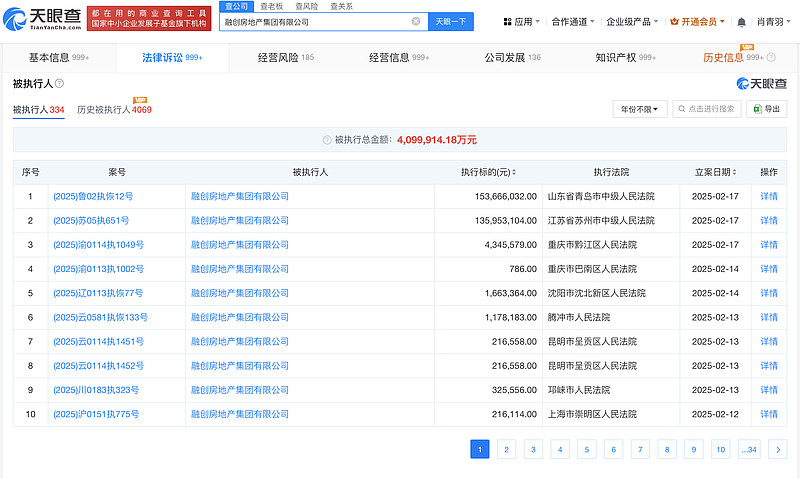Click the info icon before 被执行总金额

(327, 140)
